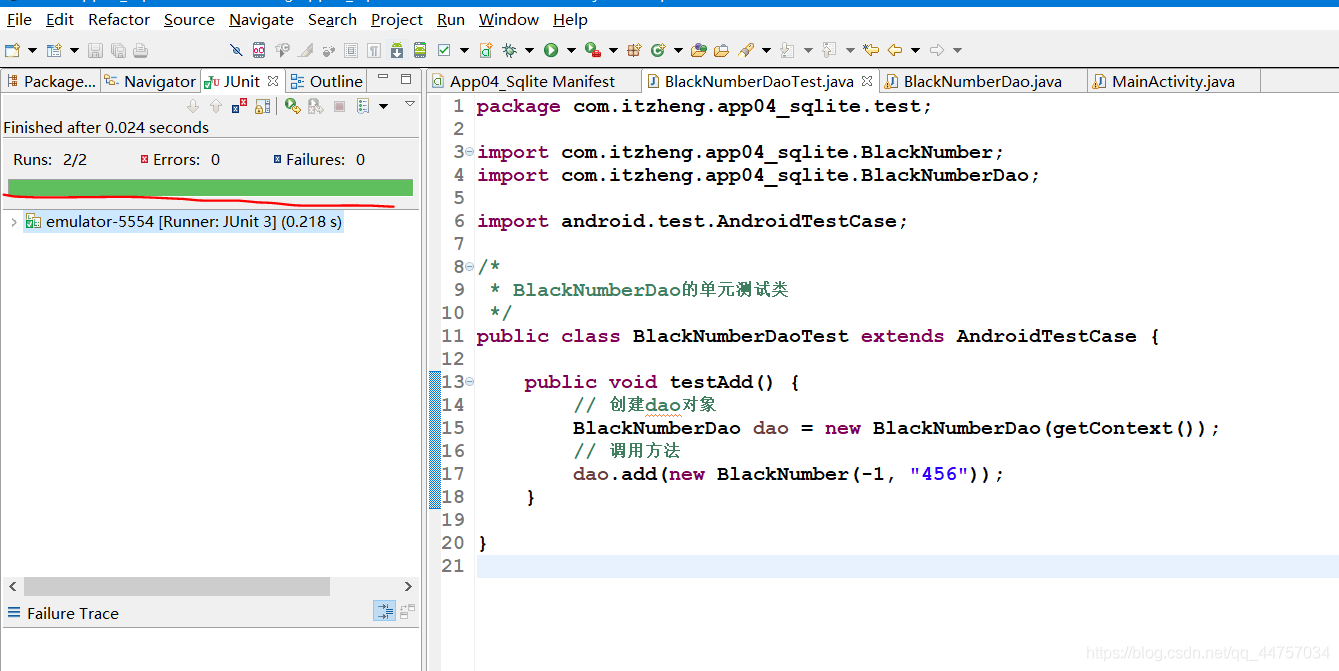
Task: Toggle Show Failures Only in JUnit view
Action: tap(239, 106)
